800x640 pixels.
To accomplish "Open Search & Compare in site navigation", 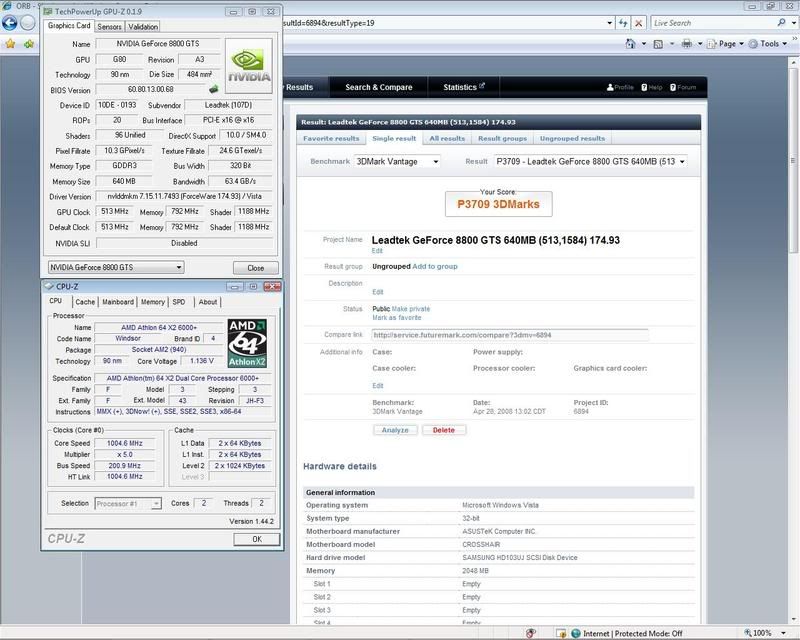I will (x=379, y=87).
